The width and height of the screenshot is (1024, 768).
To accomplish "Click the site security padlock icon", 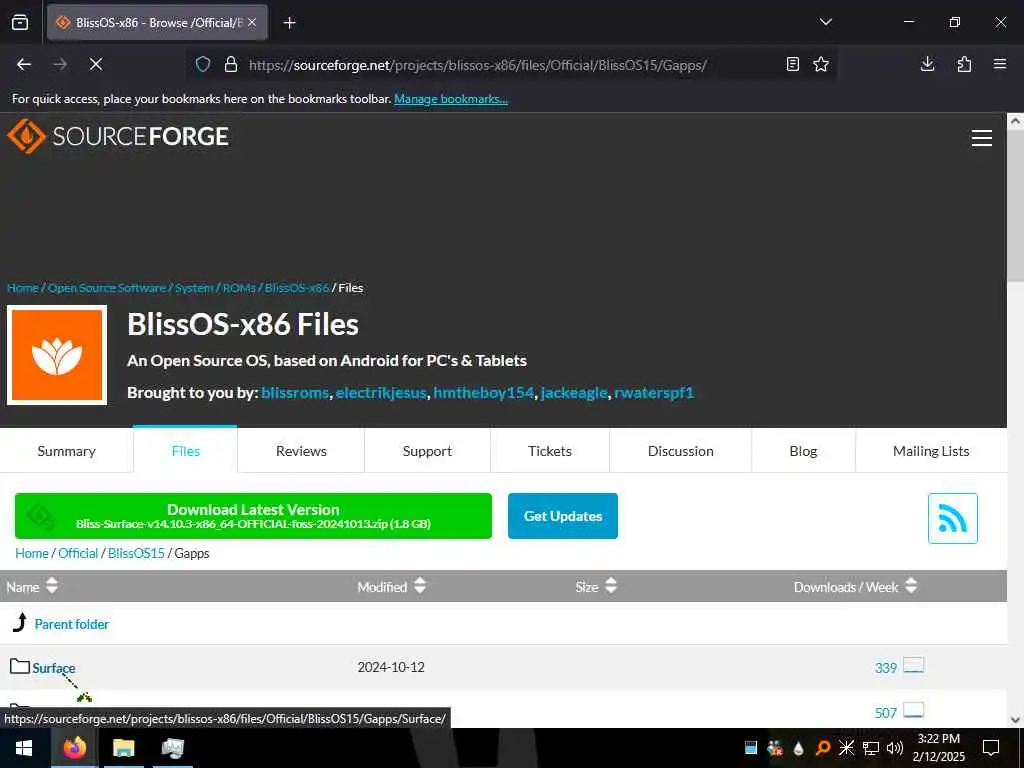I will [231, 64].
